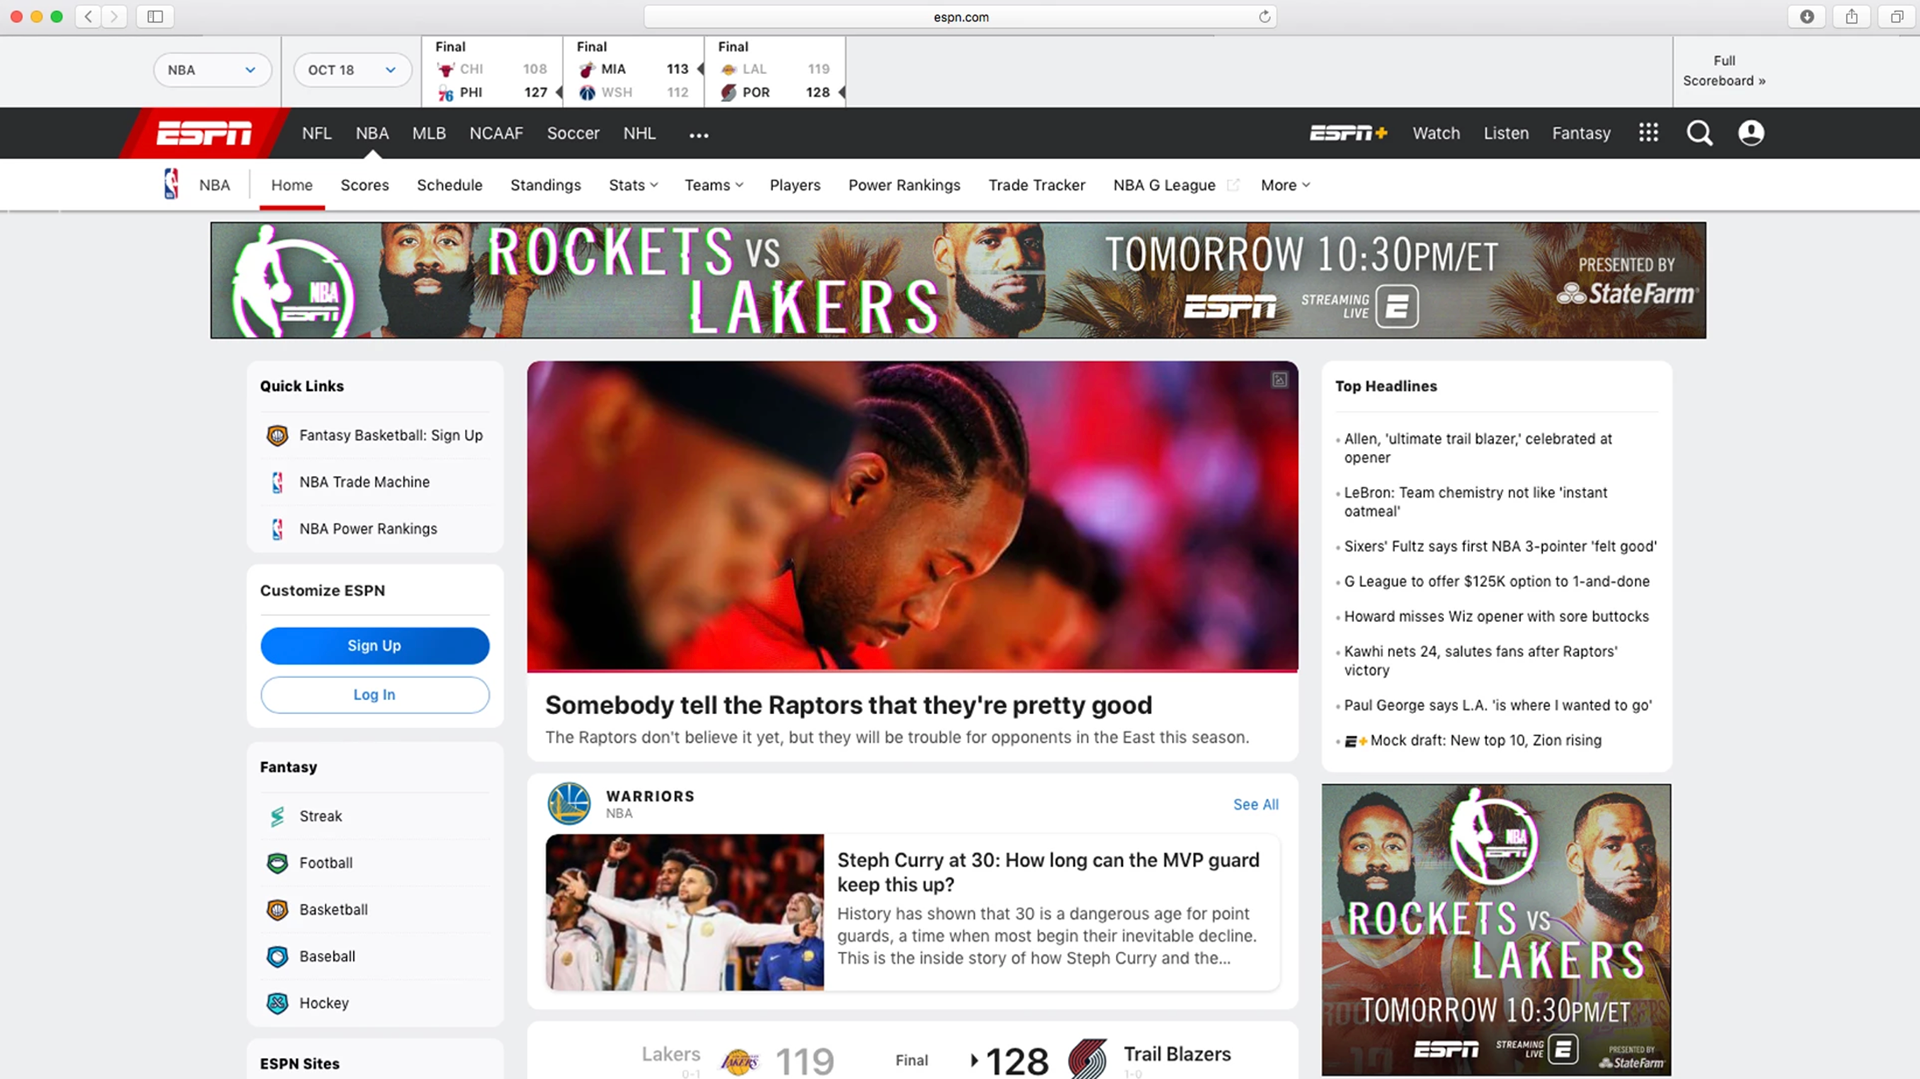Go back with Safari back arrow
This screenshot has height=1079, width=1920.
tap(88, 16)
